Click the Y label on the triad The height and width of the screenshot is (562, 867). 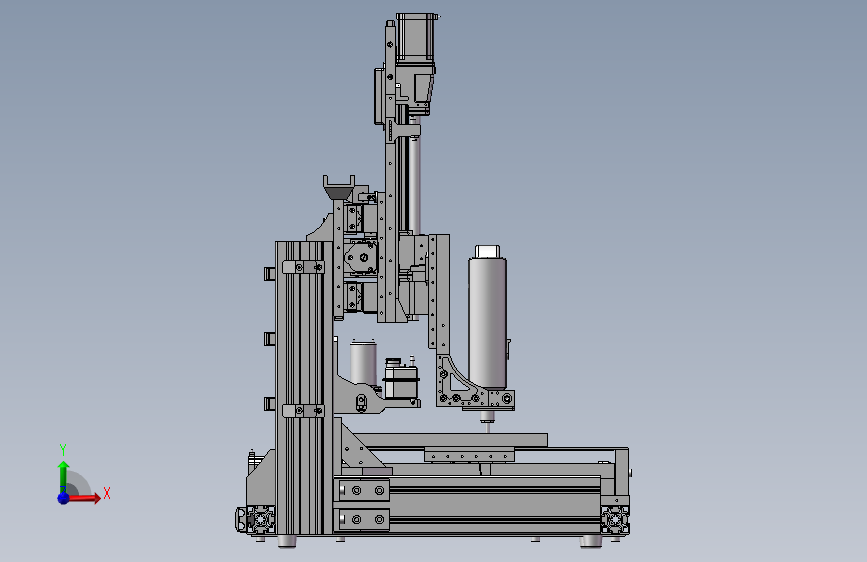click(63, 450)
